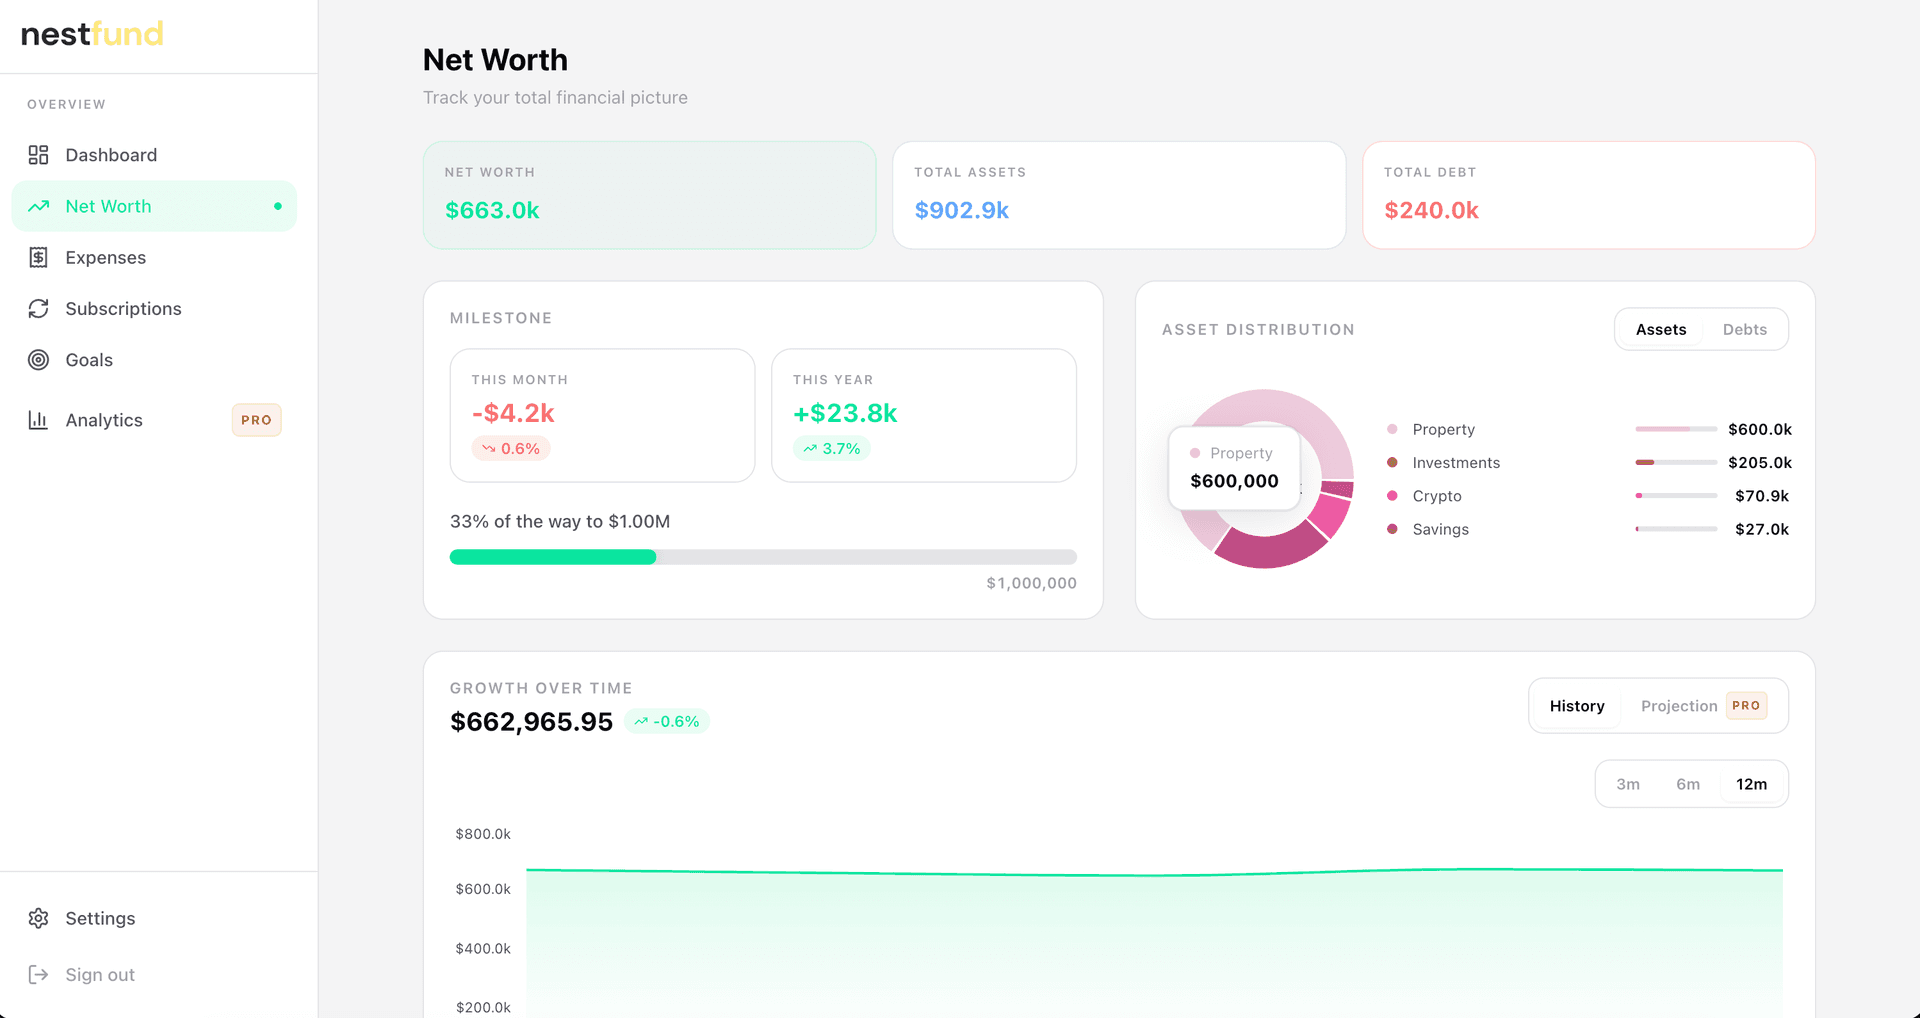Image resolution: width=1920 pixels, height=1018 pixels.
Task: Click the Property legend dot
Action: point(1392,429)
